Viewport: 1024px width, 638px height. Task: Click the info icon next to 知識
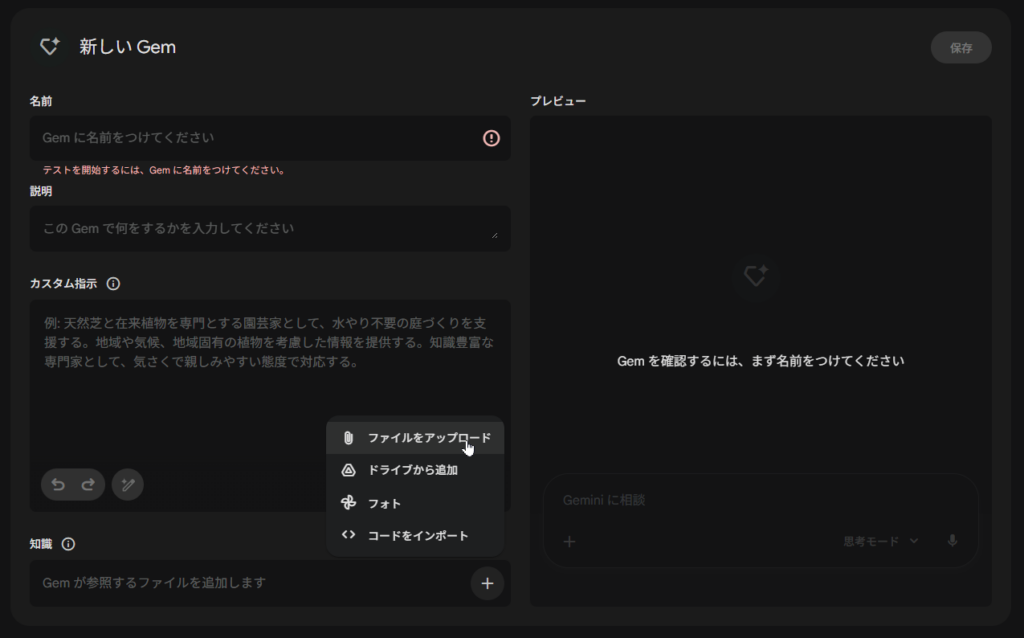click(68, 545)
